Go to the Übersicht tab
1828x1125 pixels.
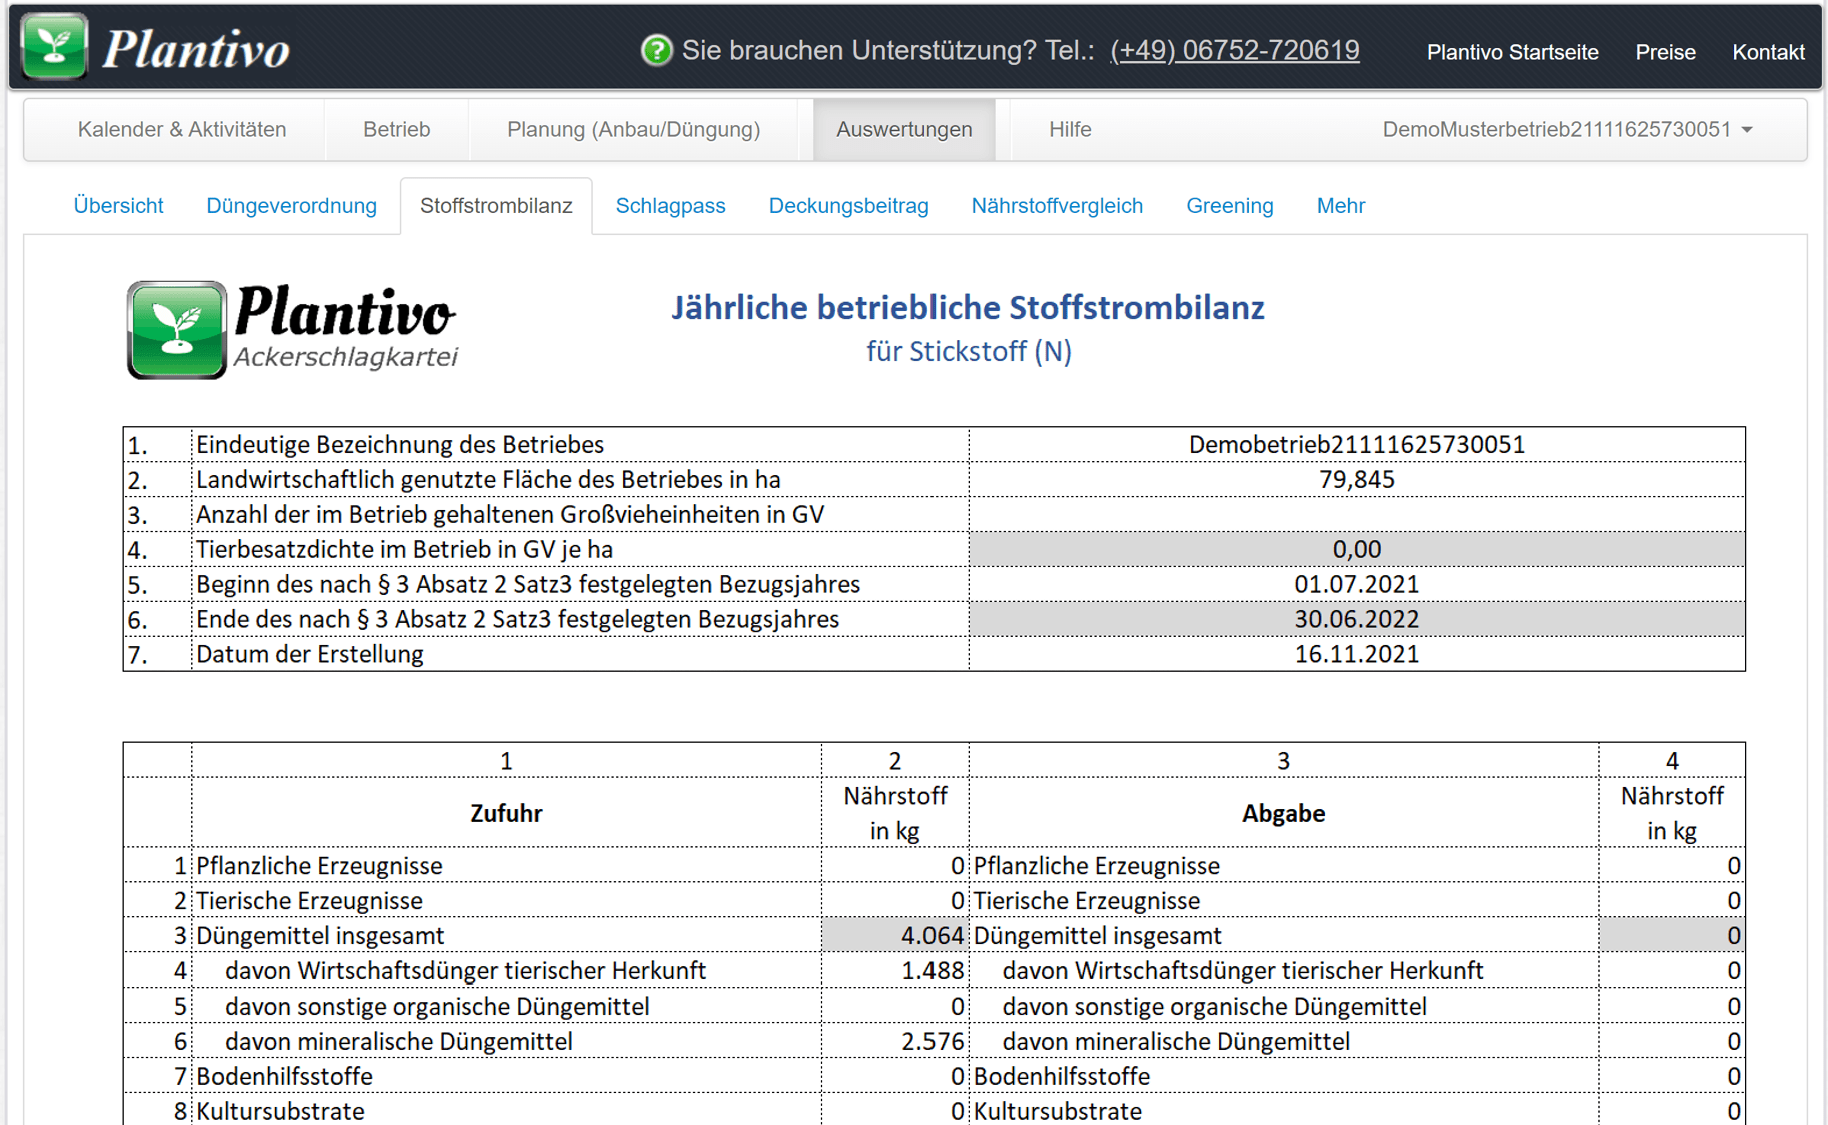click(118, 205)
